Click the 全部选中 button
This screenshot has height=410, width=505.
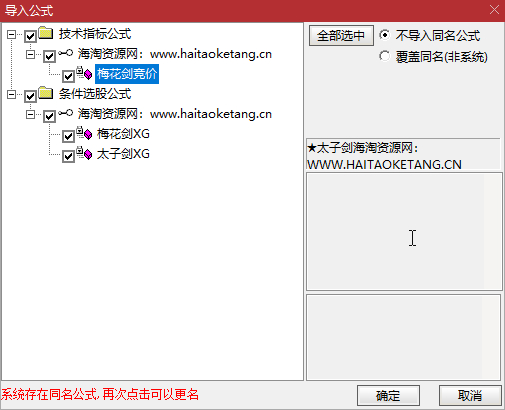point(341,35)
